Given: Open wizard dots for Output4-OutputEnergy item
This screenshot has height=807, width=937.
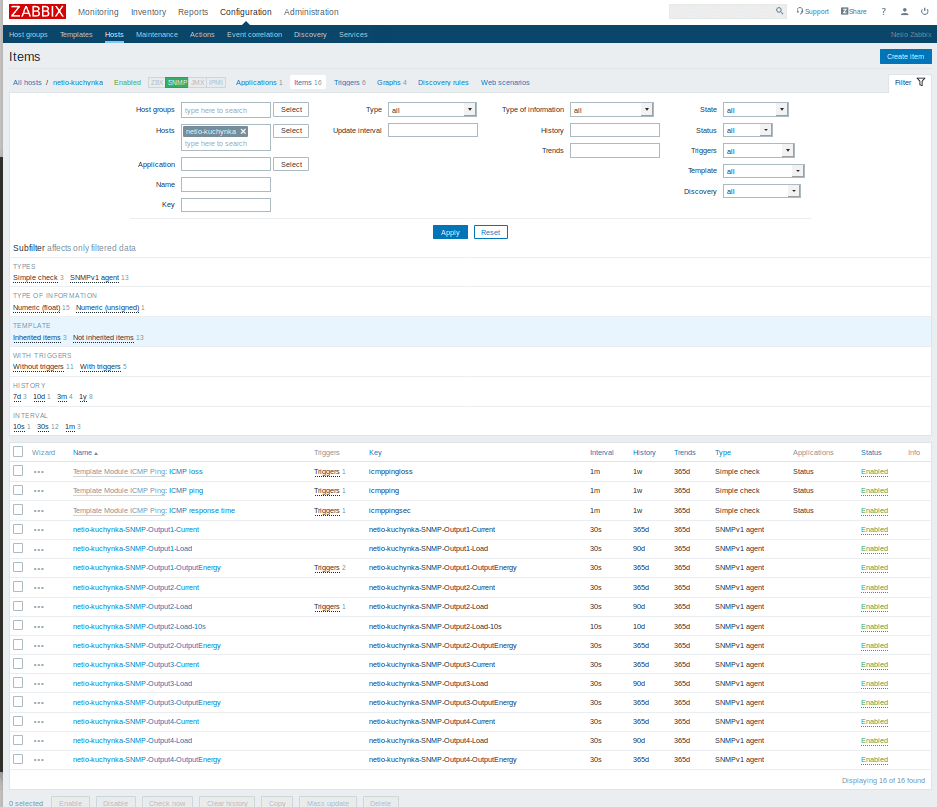Looking at the screenshot, I should coord(39,760).
